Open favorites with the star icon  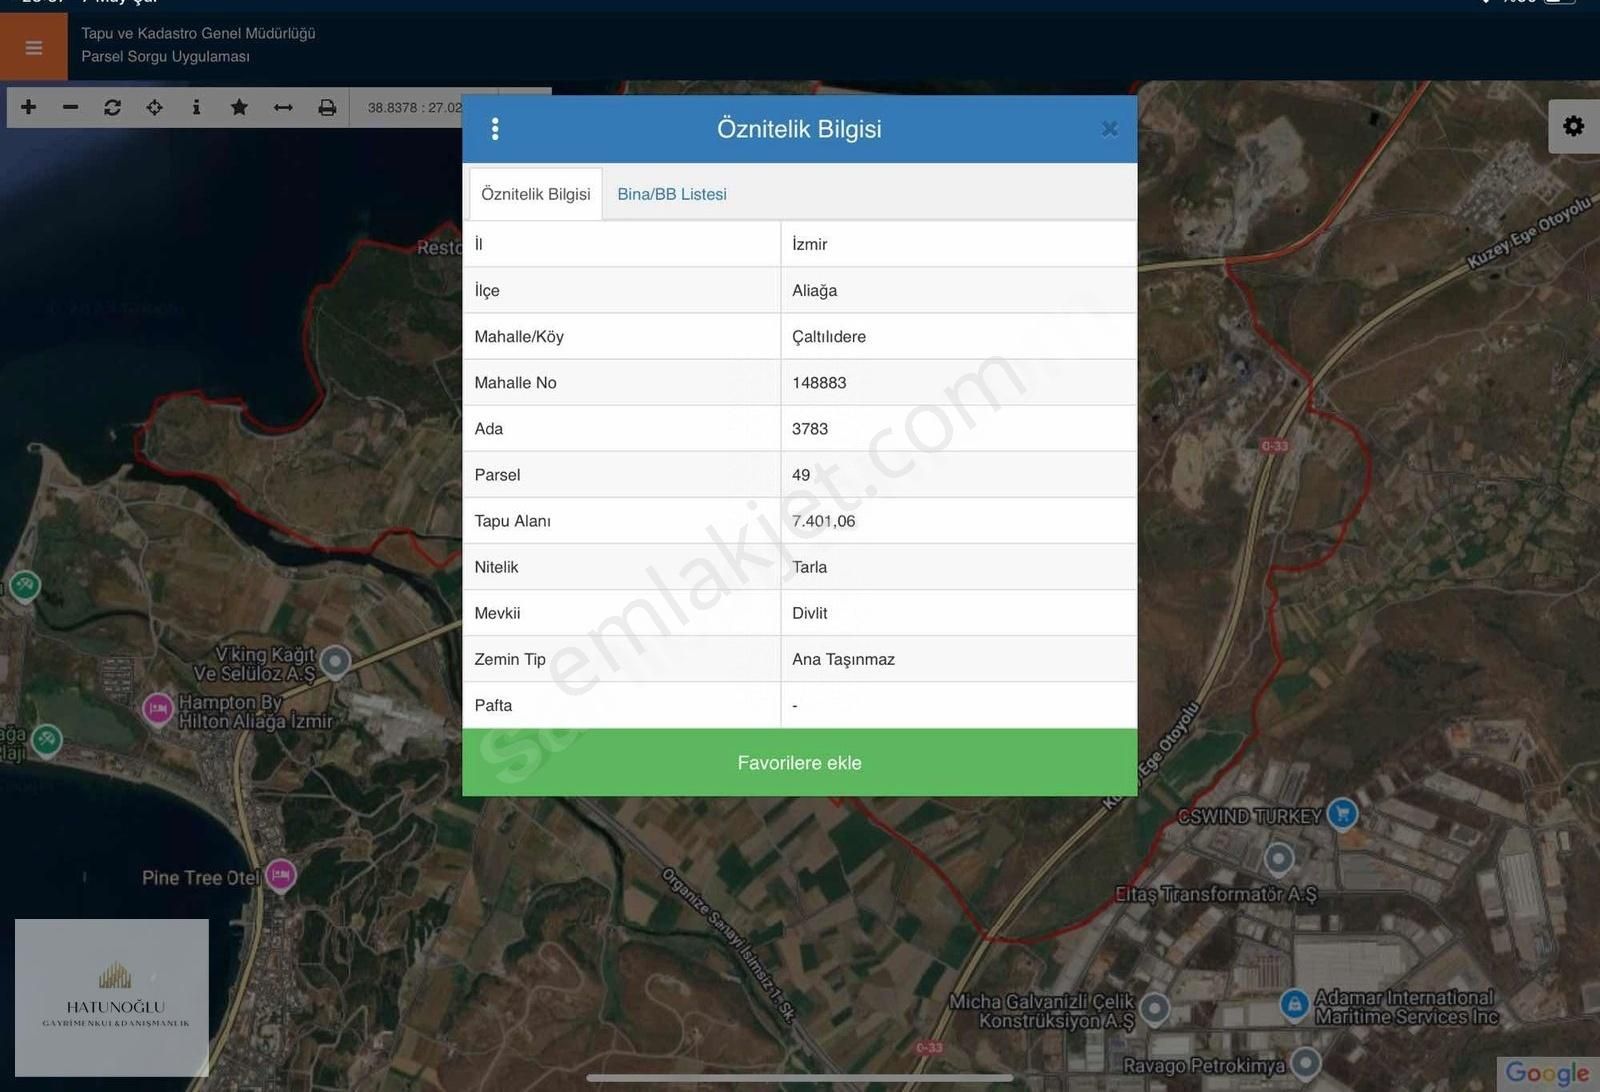click(239, 107)
